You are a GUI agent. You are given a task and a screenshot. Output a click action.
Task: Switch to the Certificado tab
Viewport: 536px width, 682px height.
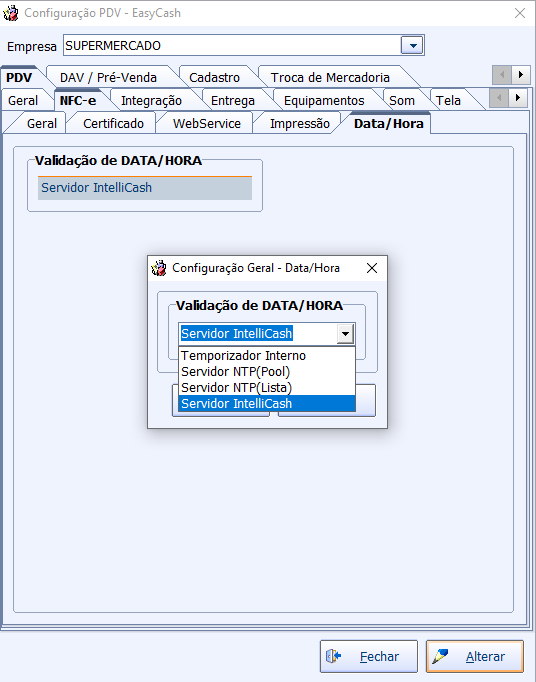(113, 124)
